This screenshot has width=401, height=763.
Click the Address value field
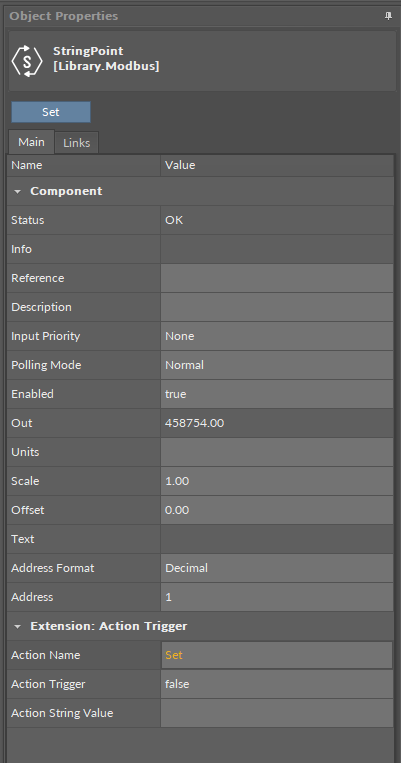pyautogui.click(x=277, y=597)
